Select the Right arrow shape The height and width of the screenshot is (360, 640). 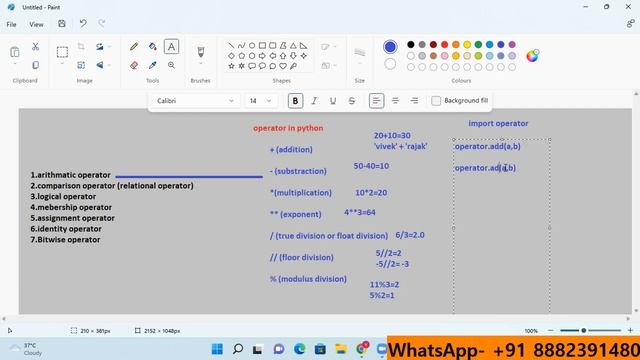(262, 56)
